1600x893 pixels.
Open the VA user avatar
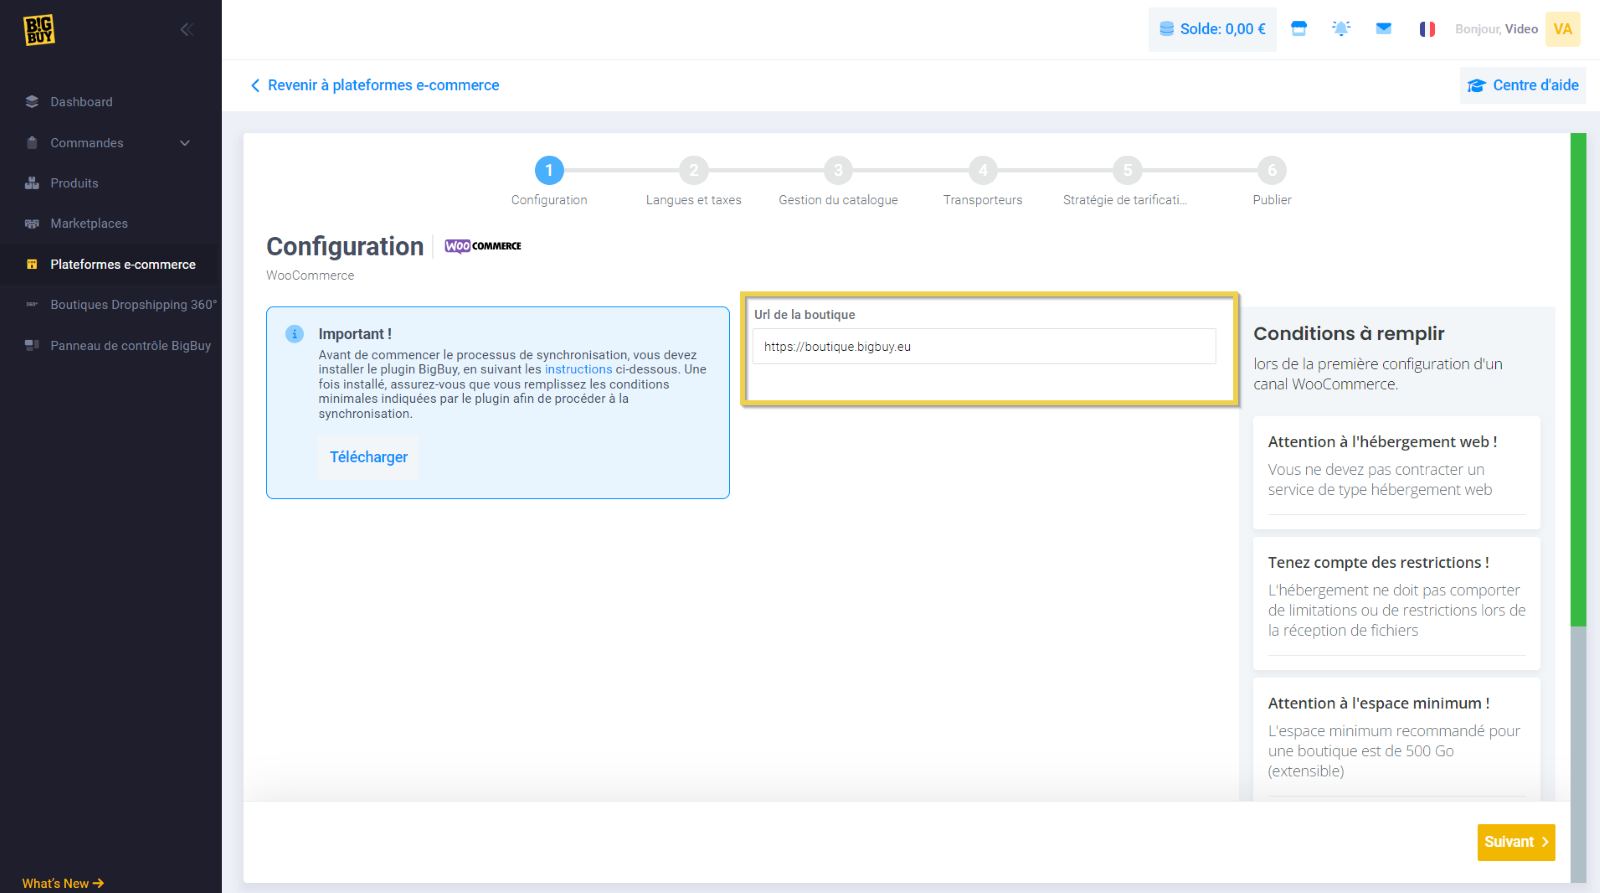coord(1562,29)
